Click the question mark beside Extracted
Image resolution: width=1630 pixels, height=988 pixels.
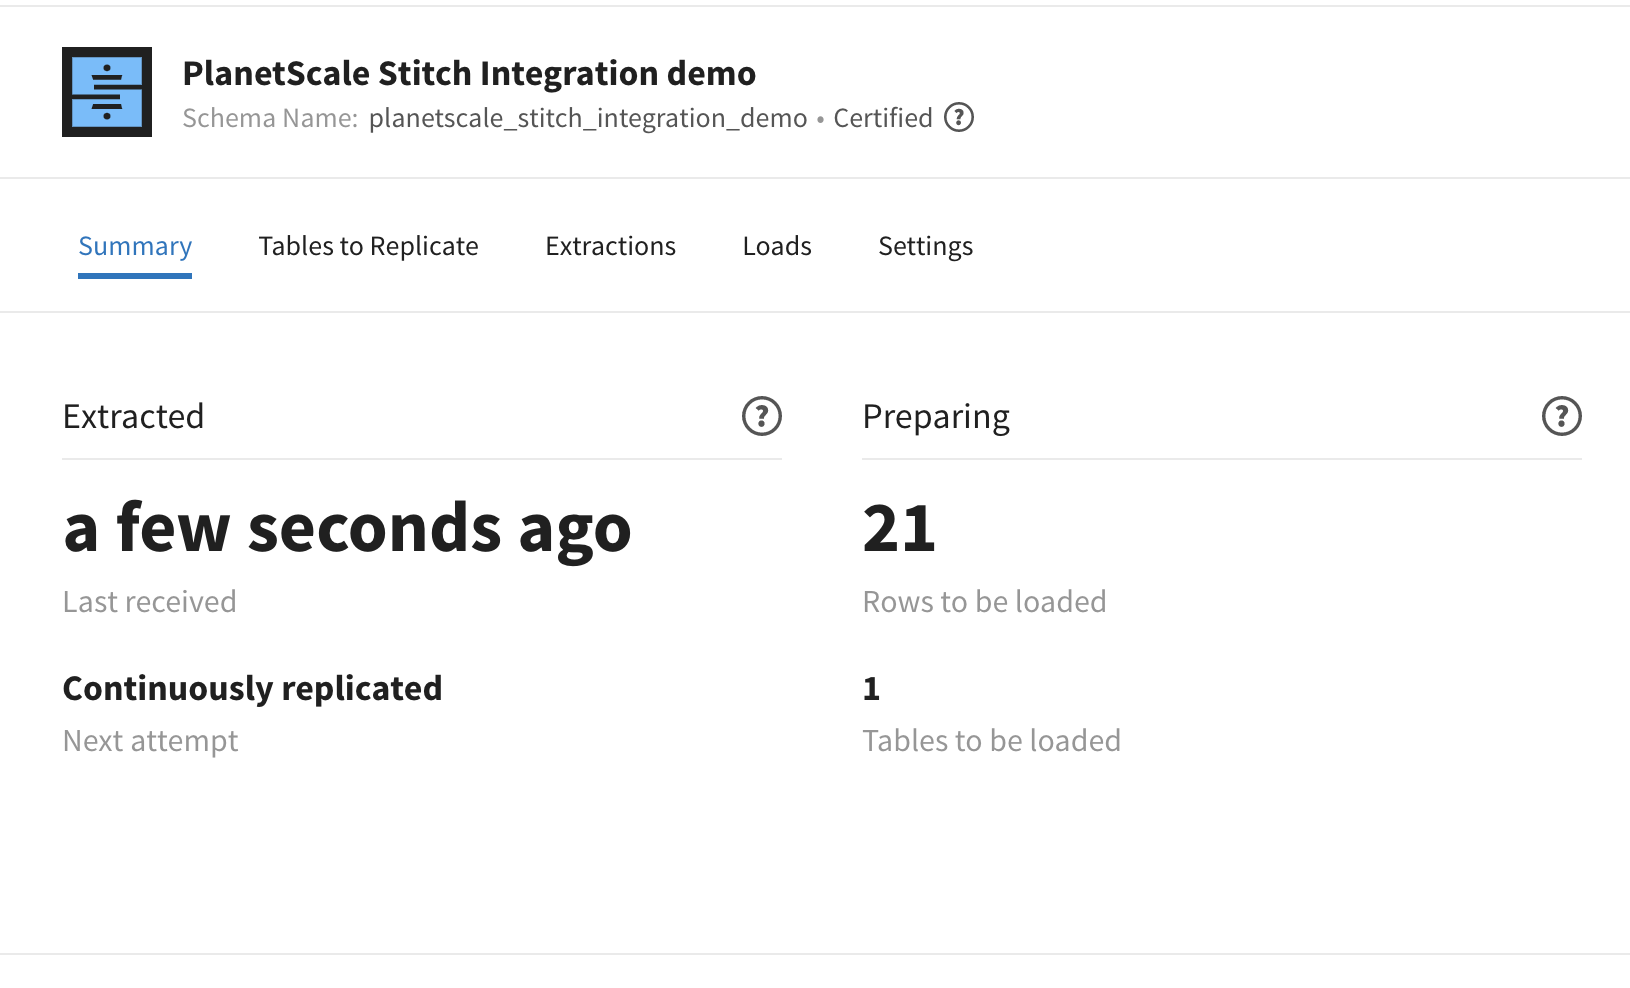coord(762,416)
